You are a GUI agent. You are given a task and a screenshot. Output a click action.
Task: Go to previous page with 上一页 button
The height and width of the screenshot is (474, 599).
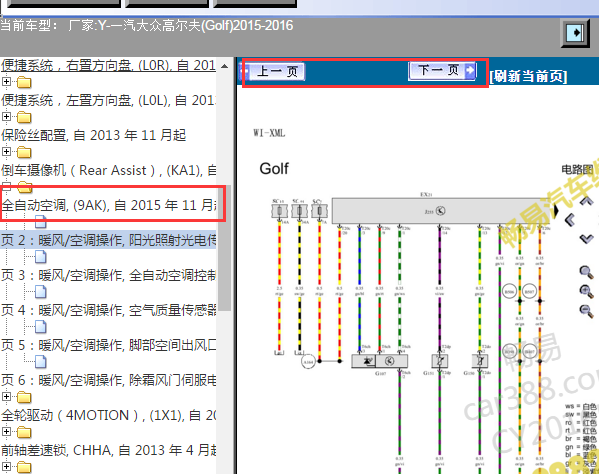272,71
